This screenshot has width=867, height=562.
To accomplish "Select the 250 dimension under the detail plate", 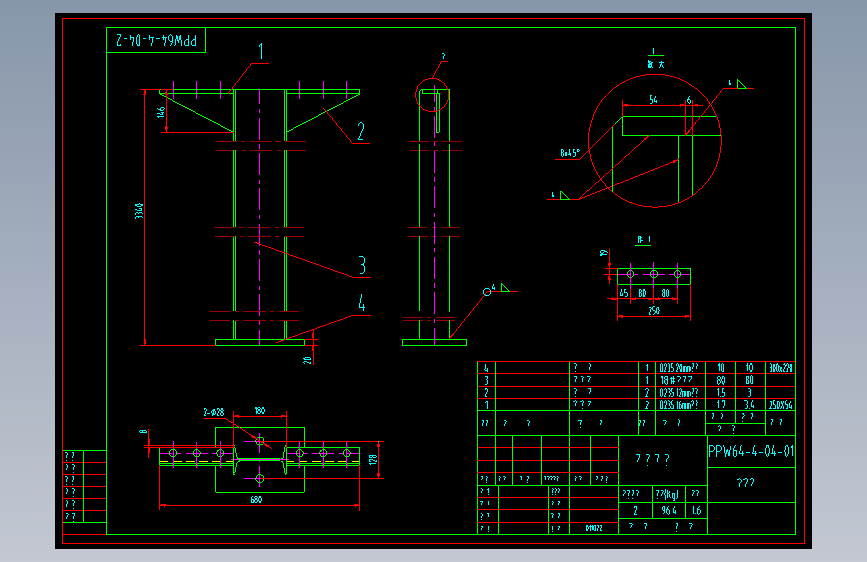I will tap(654, 311).
